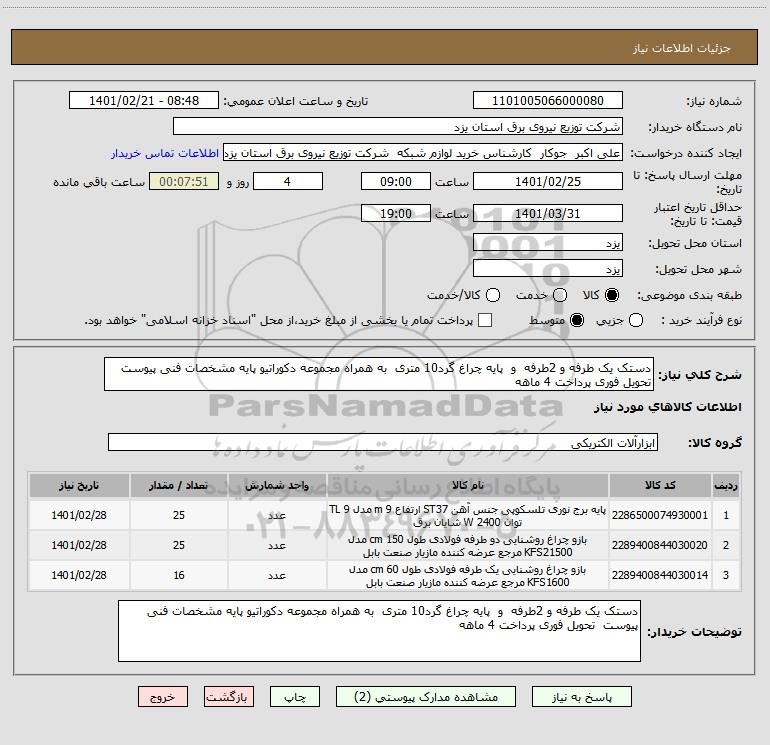Select the کالا/خدمت radio button

(493, 295)
